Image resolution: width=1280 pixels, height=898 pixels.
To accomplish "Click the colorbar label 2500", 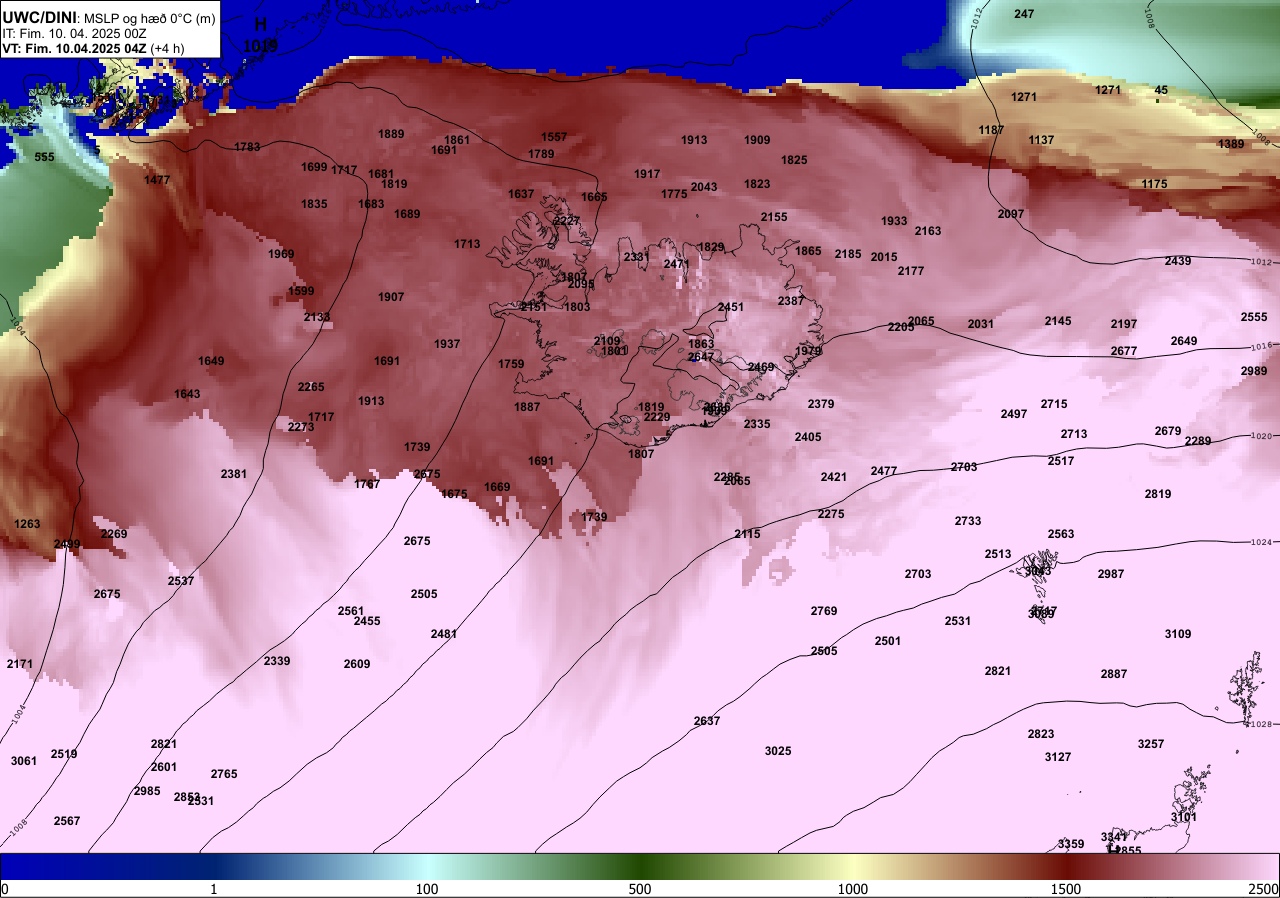I will click(x=1264, y=889).
